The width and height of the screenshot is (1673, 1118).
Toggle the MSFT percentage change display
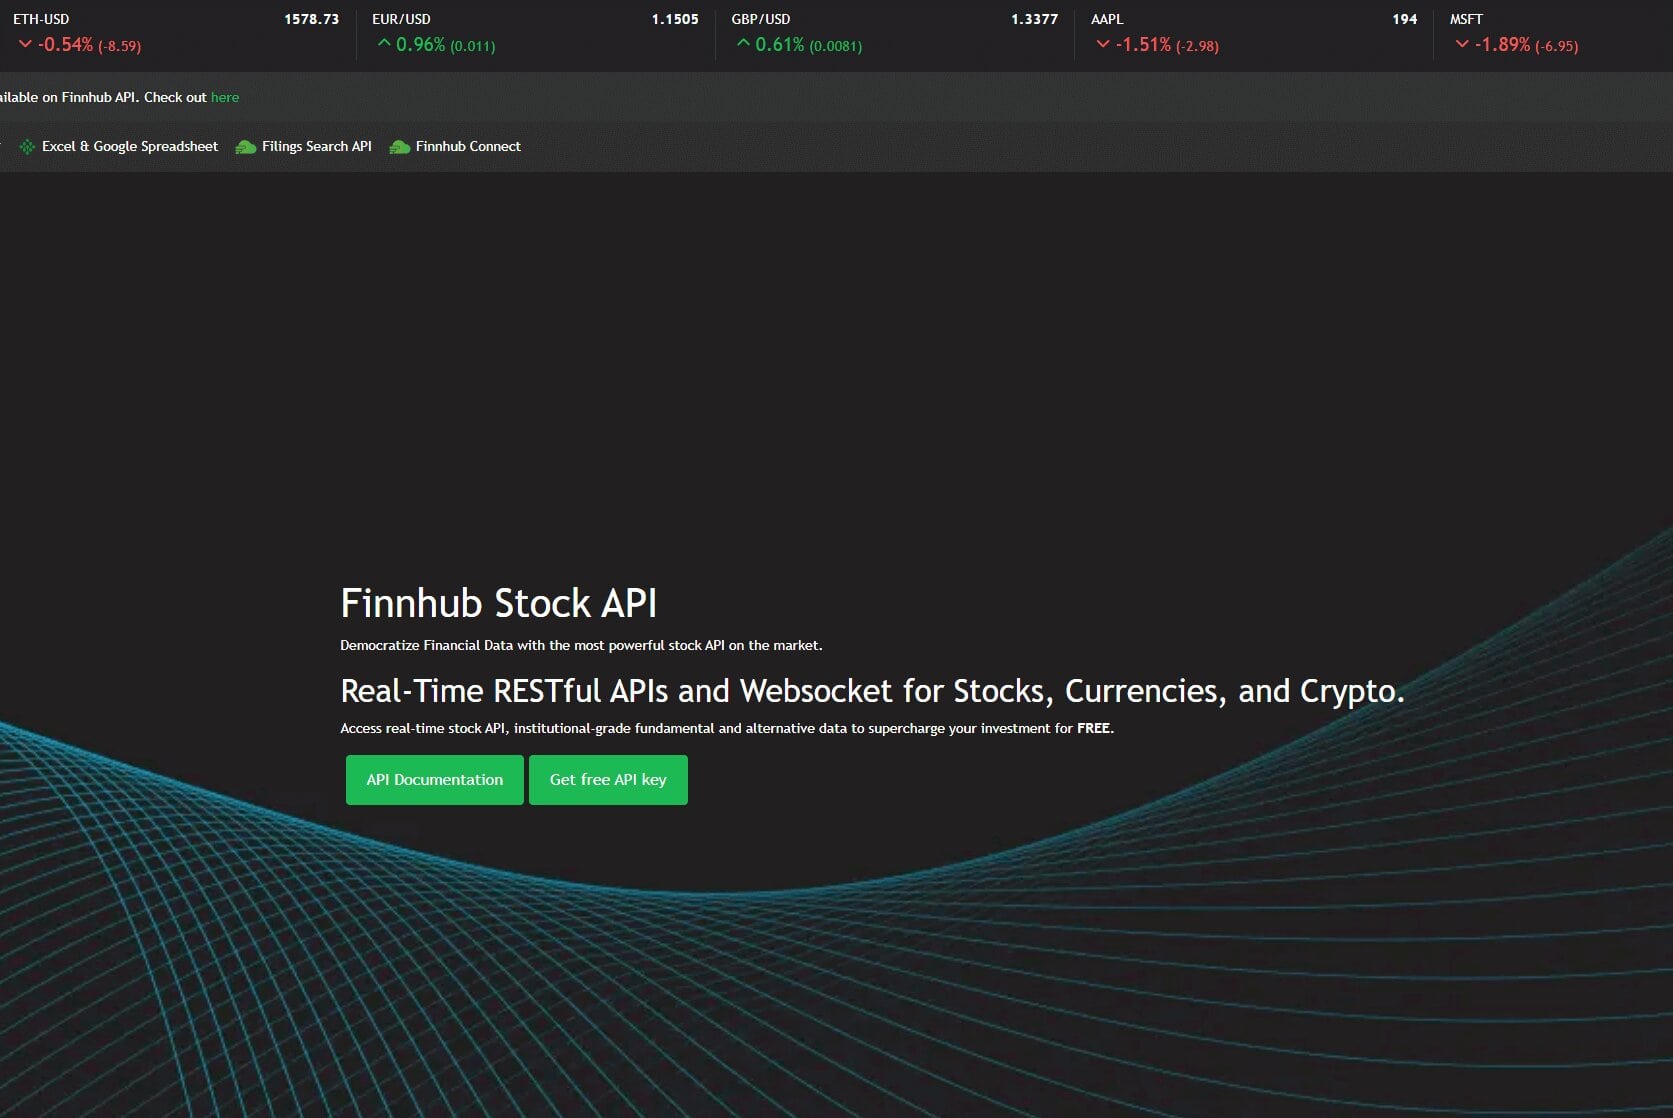1503,45
